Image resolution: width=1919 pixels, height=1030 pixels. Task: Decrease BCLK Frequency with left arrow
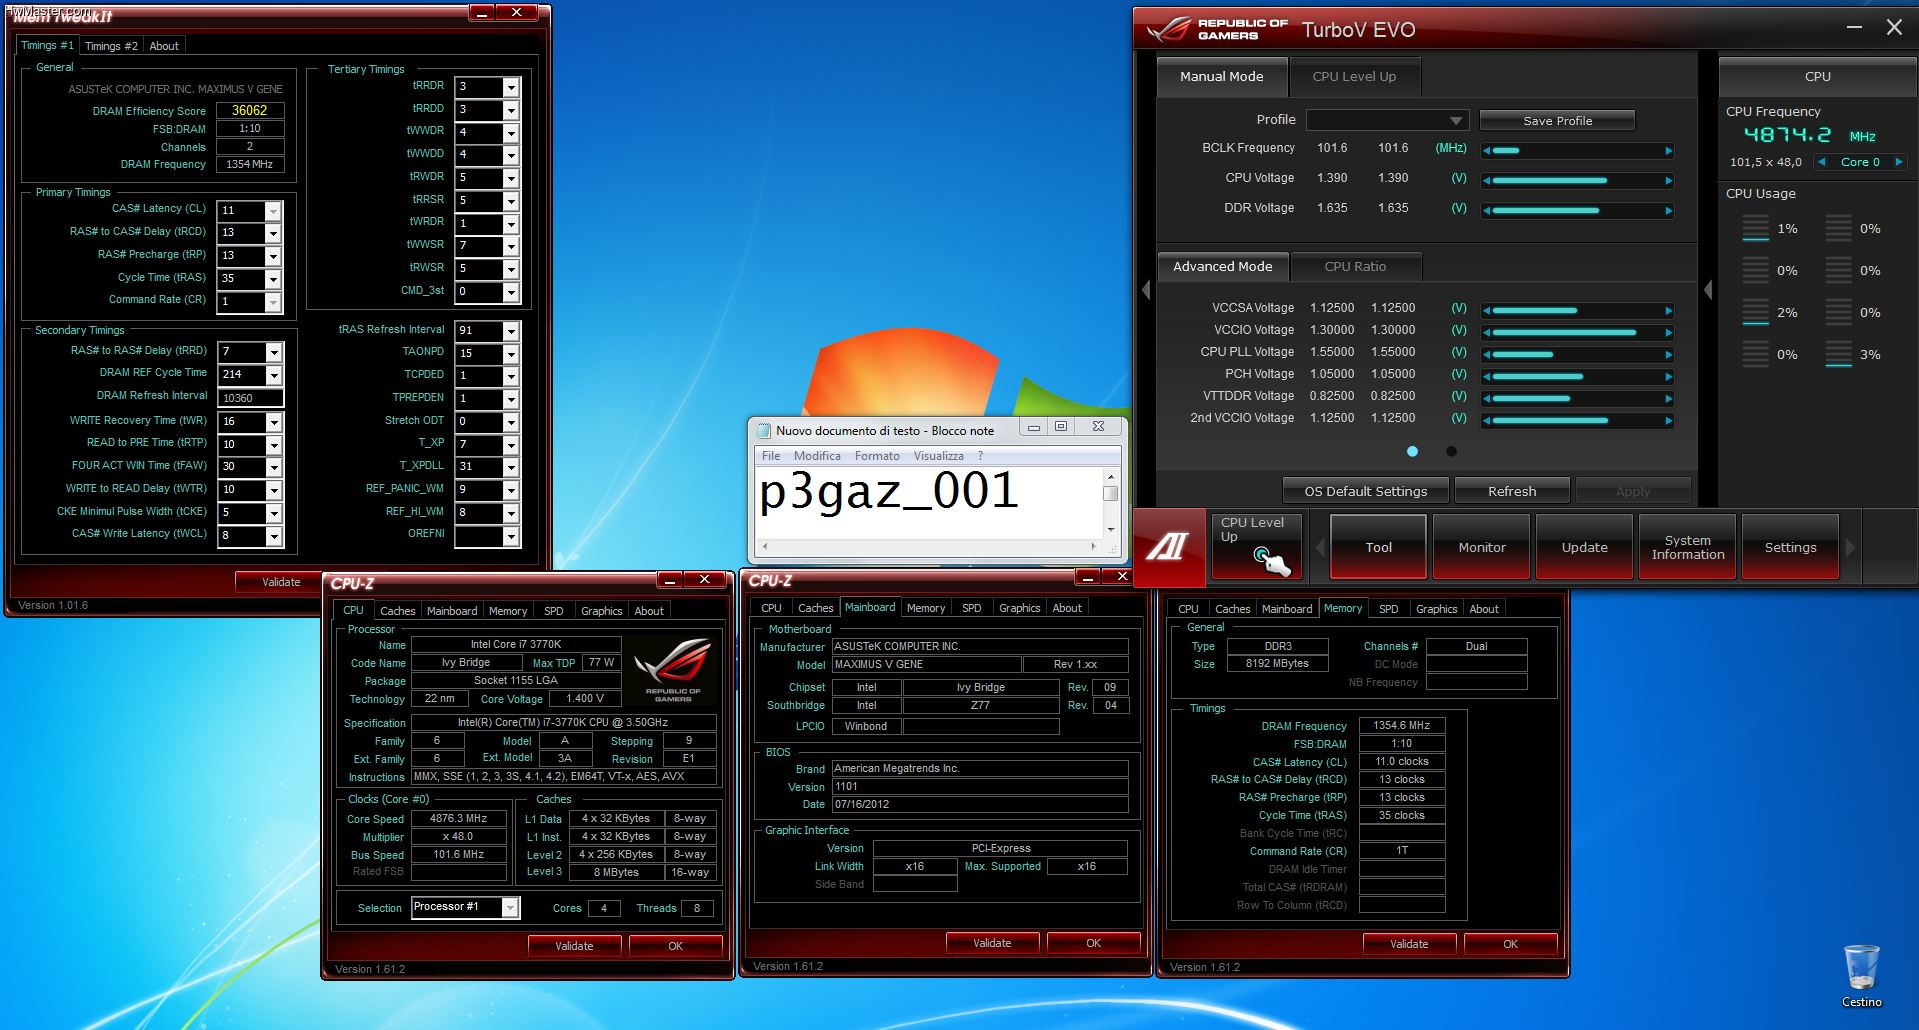pos(1487,150)
